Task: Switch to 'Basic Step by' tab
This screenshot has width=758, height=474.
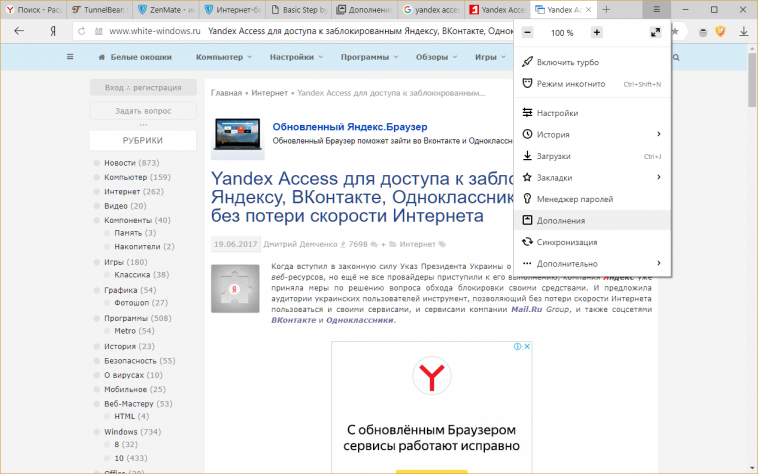Action: coord(299,9)
